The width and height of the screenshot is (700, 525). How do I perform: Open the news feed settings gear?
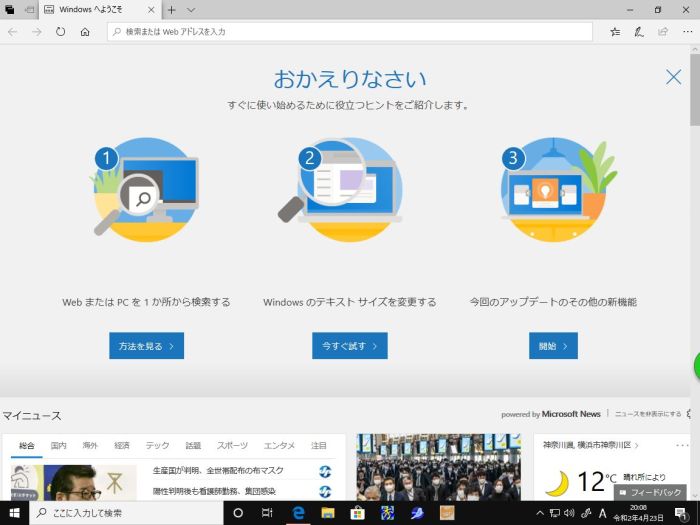(x=690, y=414)
